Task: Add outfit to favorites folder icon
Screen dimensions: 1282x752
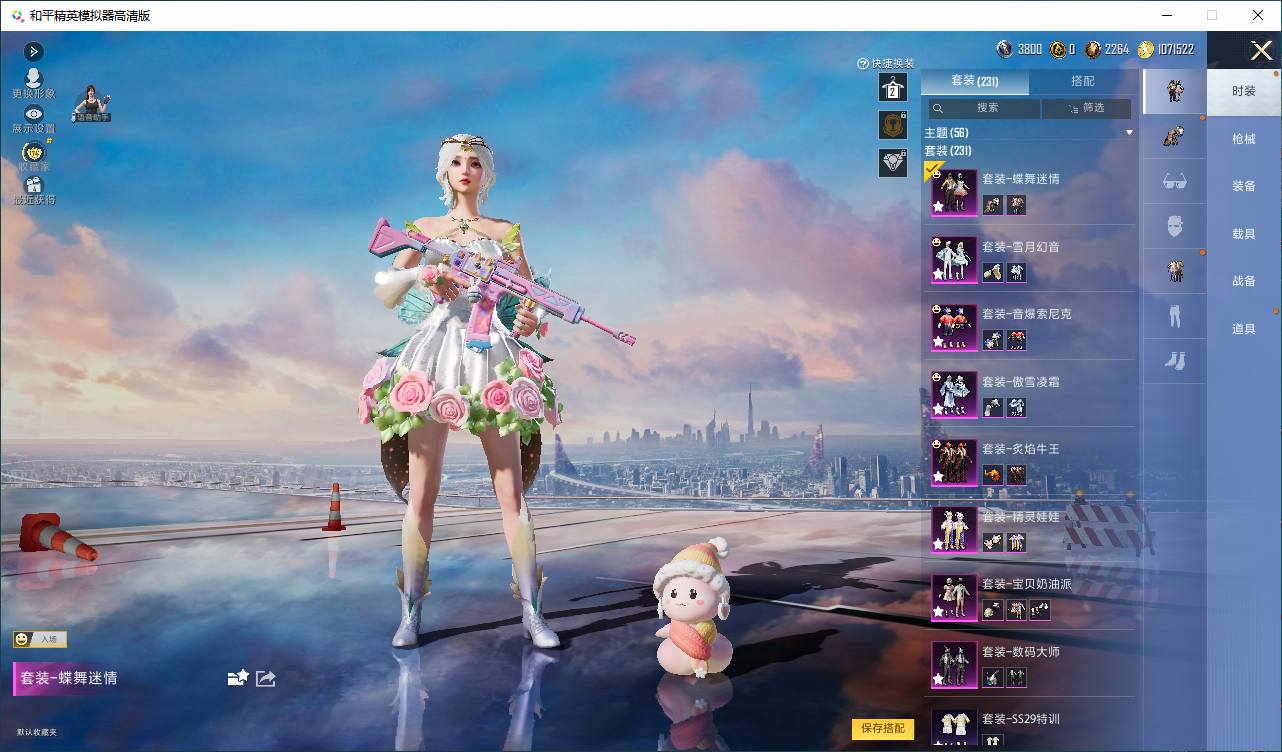Action: 238,678
